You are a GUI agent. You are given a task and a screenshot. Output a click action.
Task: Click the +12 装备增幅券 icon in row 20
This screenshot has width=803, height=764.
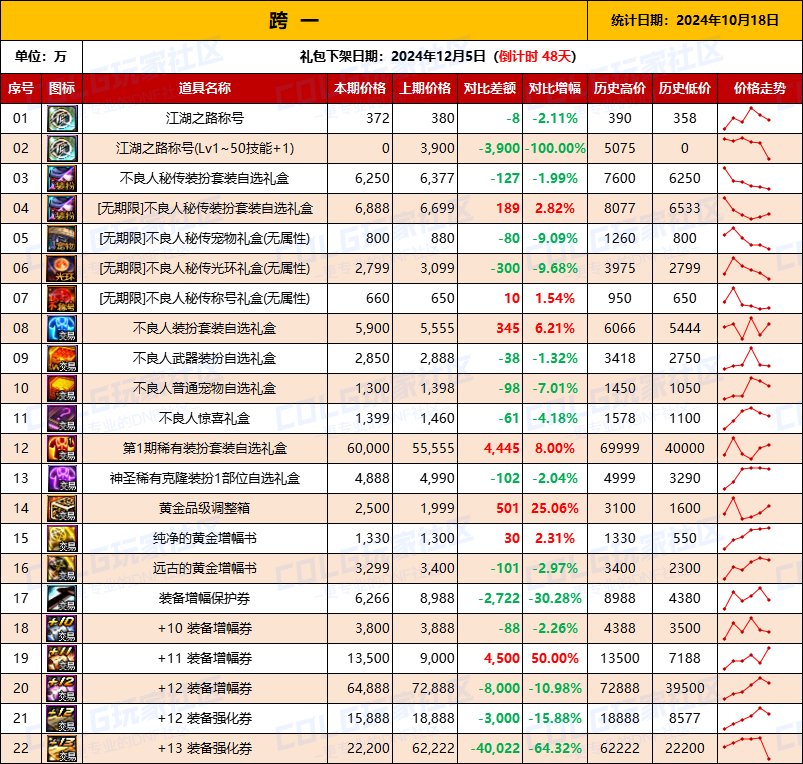click(x=62, y=688)
